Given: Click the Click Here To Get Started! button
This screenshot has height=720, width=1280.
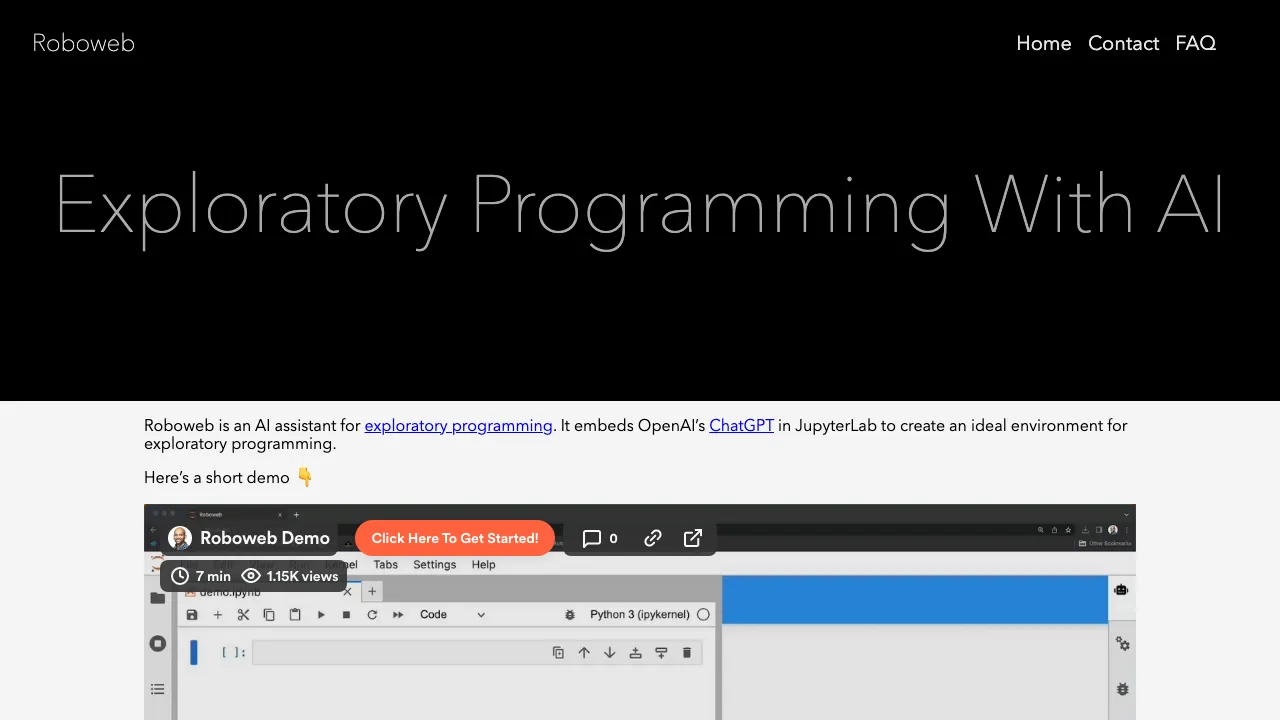Looking at the screenshot, I should click(x=455, y=538).
